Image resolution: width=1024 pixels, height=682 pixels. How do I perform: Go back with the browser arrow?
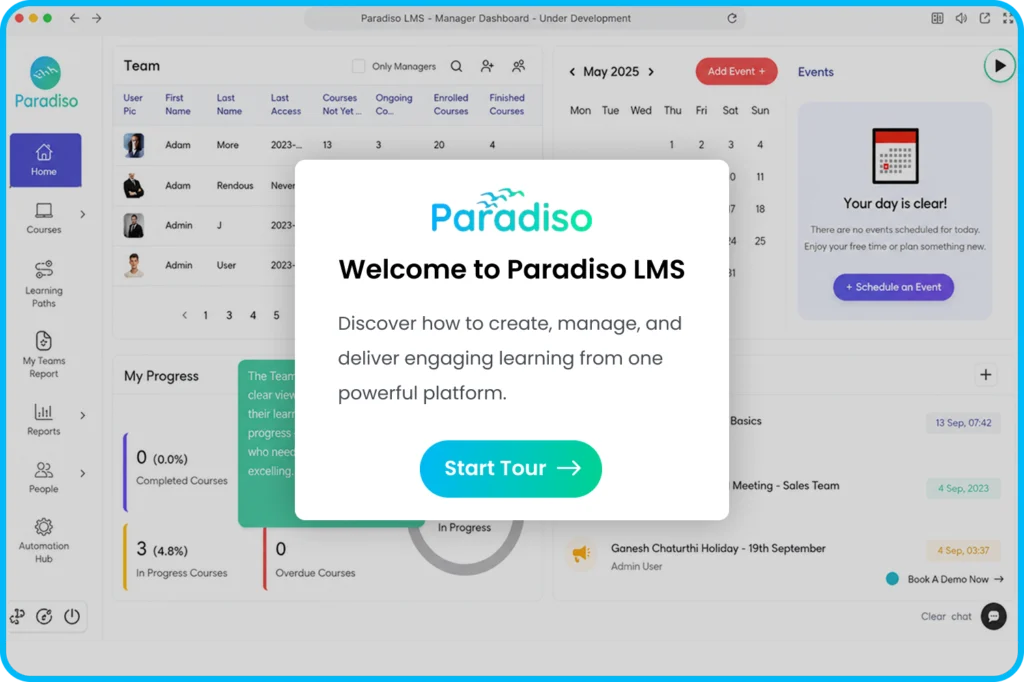74,18
